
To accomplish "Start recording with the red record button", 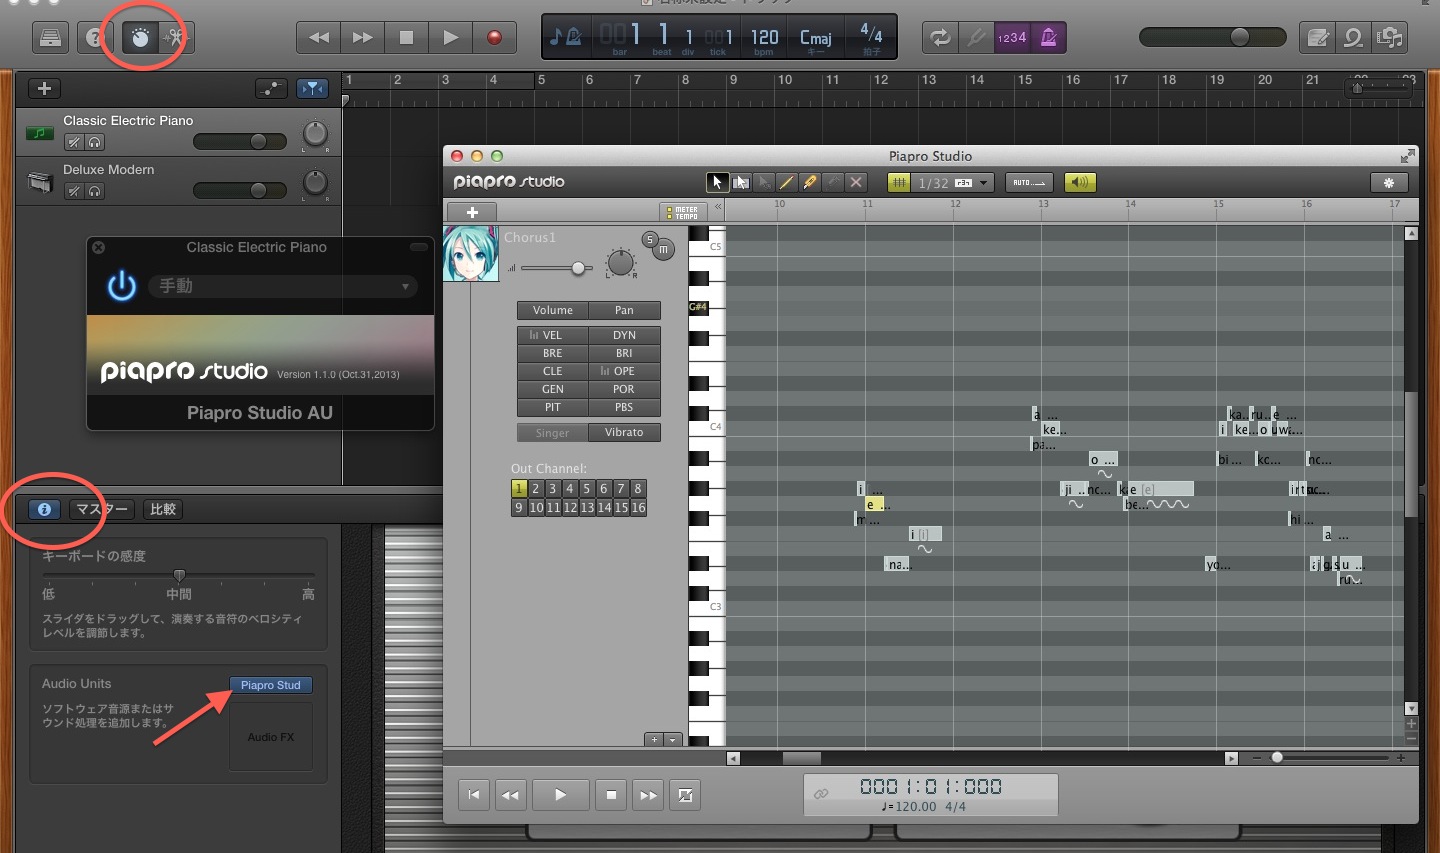I will 494,38.
